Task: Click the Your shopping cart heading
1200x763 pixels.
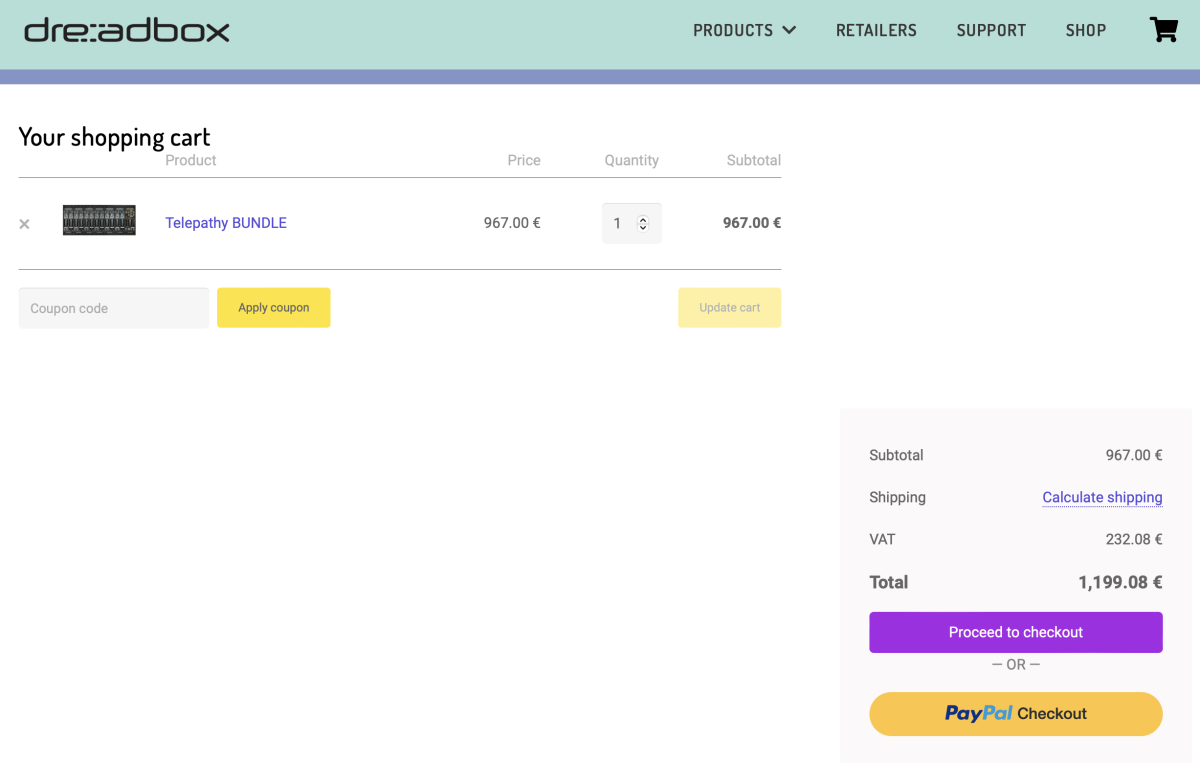Action: tap(115, 137)
